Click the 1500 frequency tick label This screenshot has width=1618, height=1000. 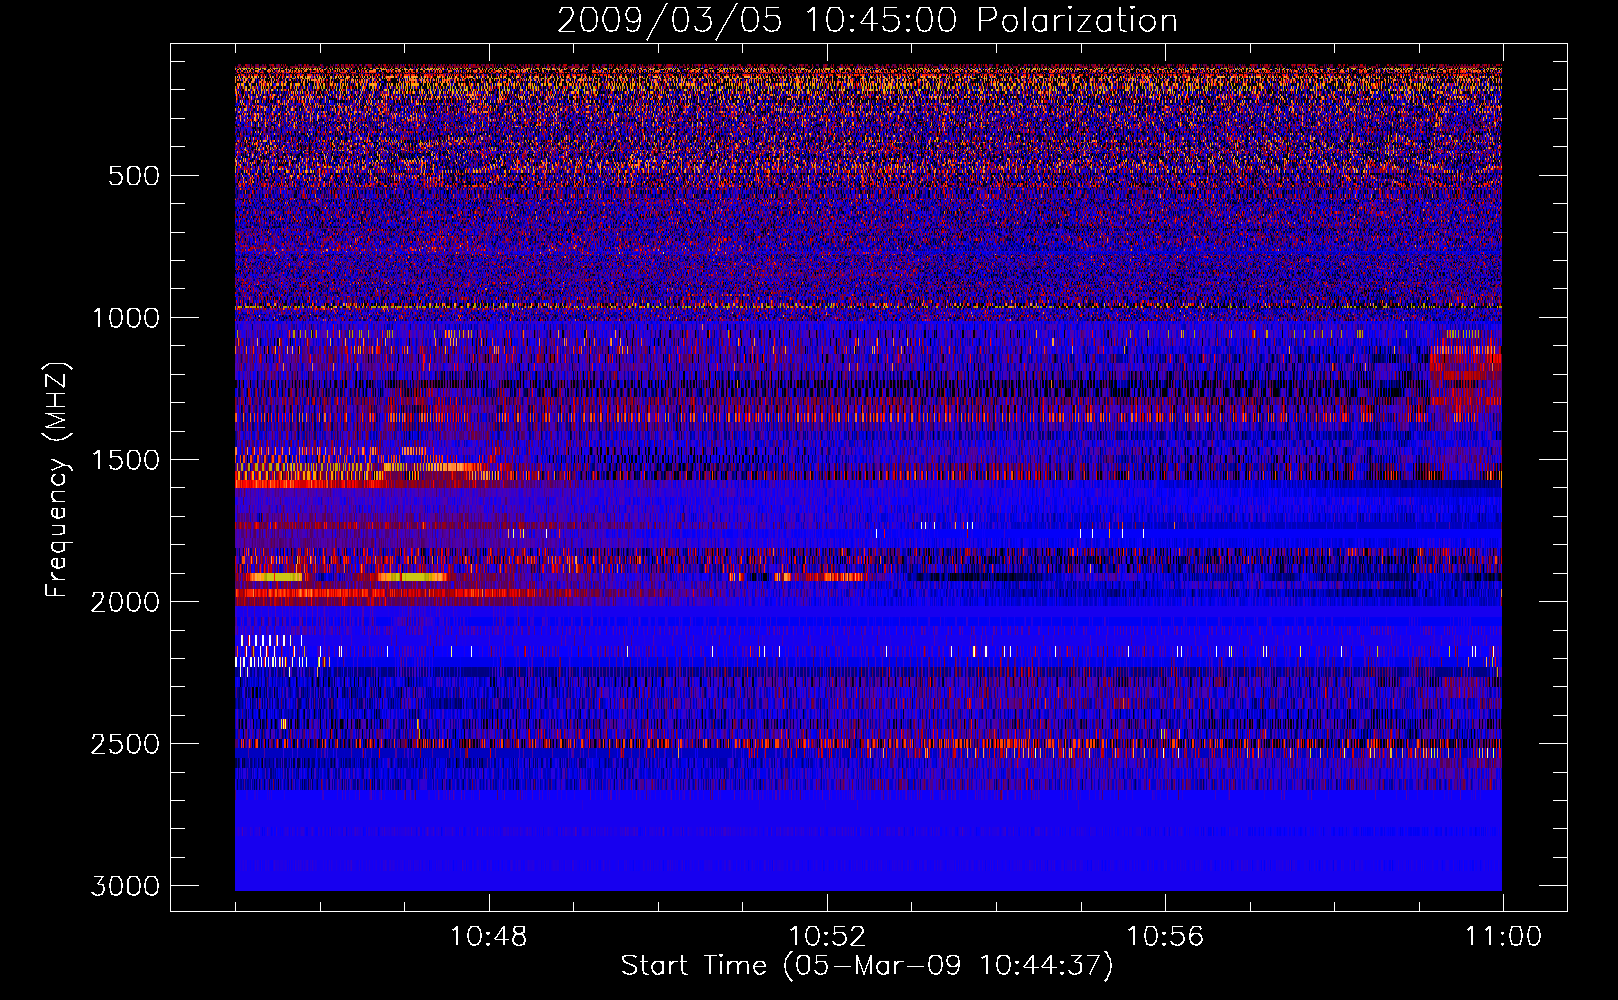tap(126, 460)
